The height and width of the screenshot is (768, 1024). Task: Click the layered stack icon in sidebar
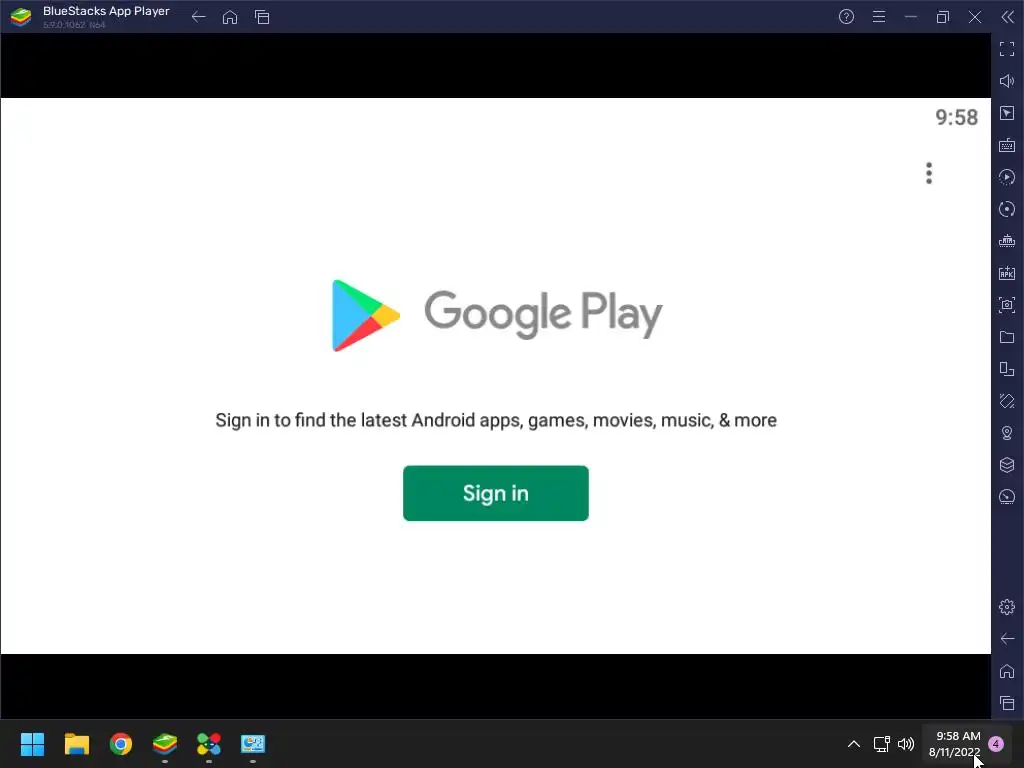(1007, 465)
